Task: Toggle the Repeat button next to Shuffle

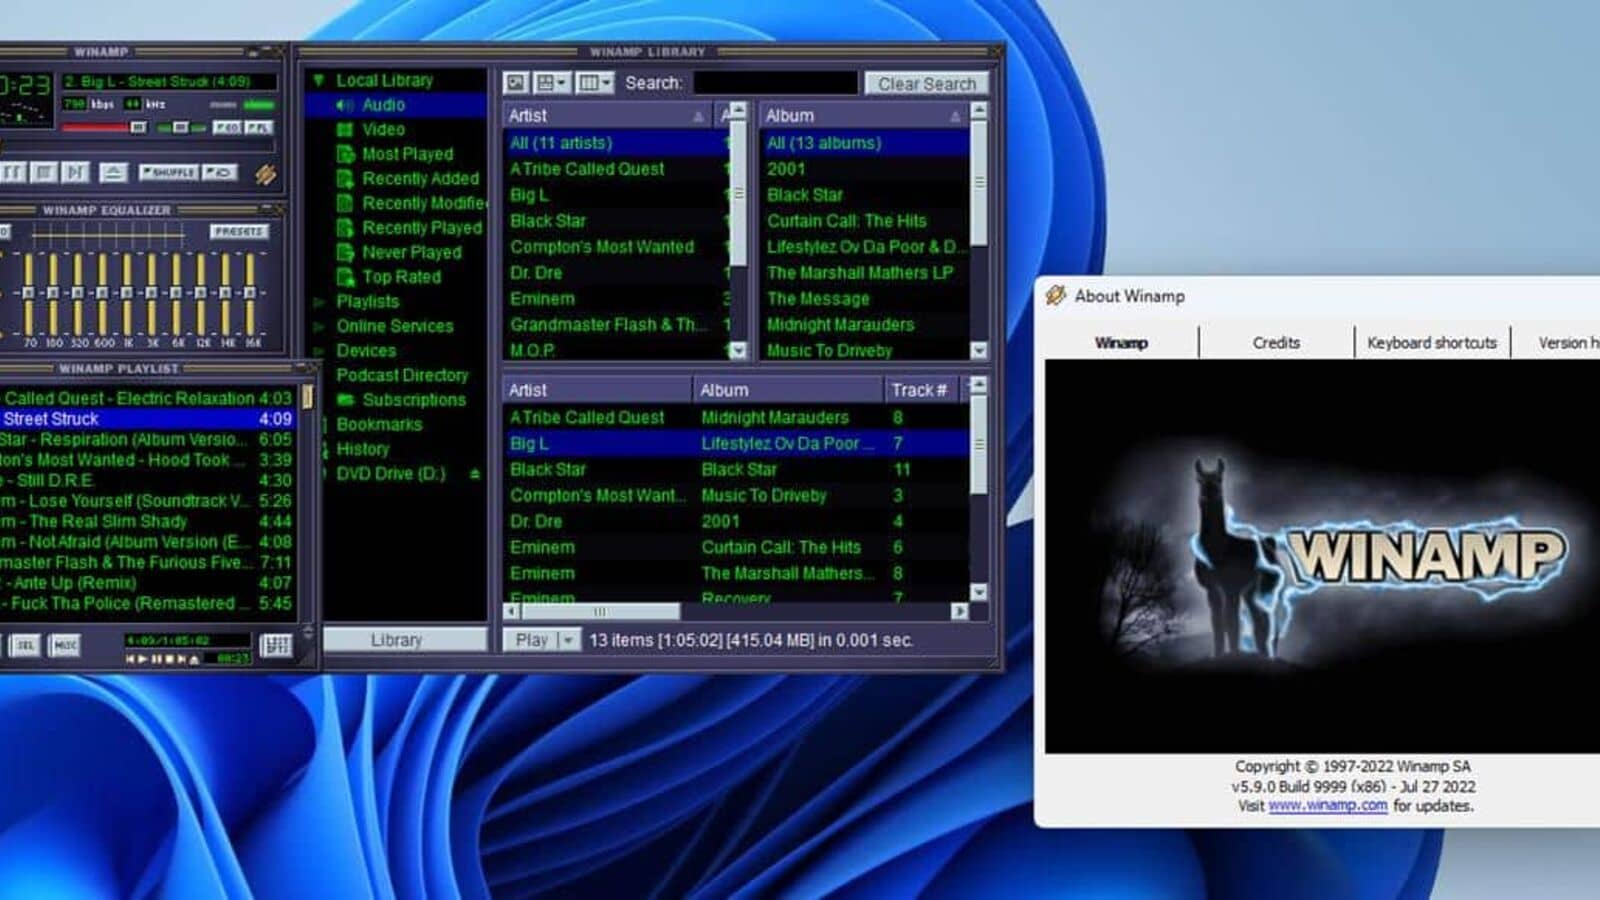Action: (219, 173)
